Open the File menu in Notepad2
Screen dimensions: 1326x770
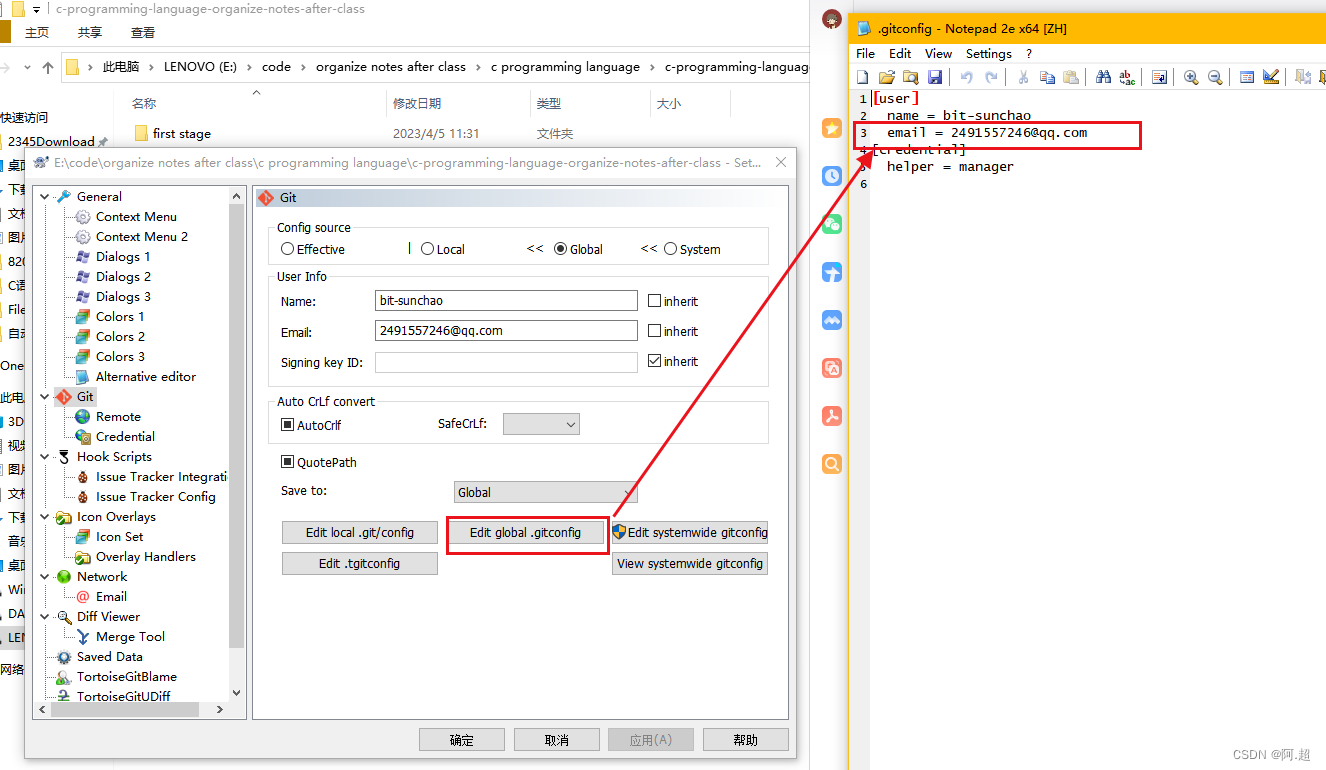[x=866, y=53]
